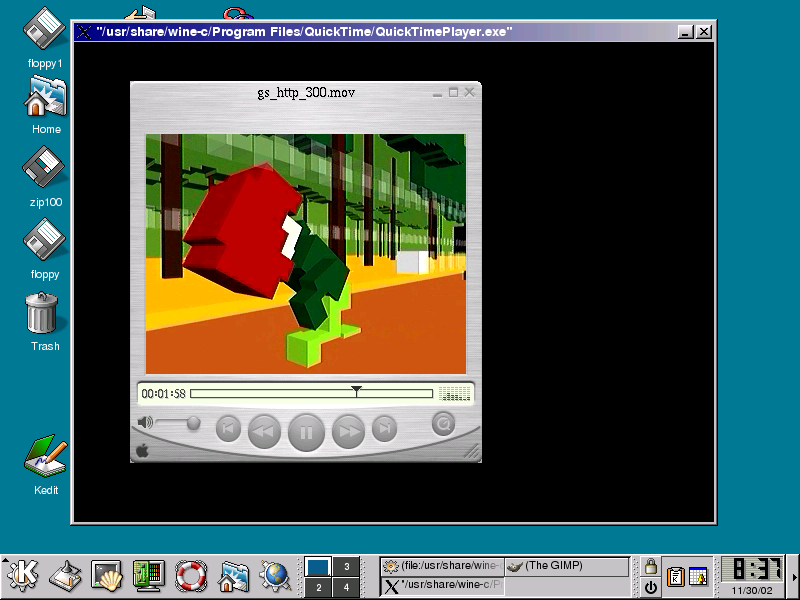Screen dimensions: 800x600
Task: Open the KDE K menu
Action: click(x=23, y=576)
